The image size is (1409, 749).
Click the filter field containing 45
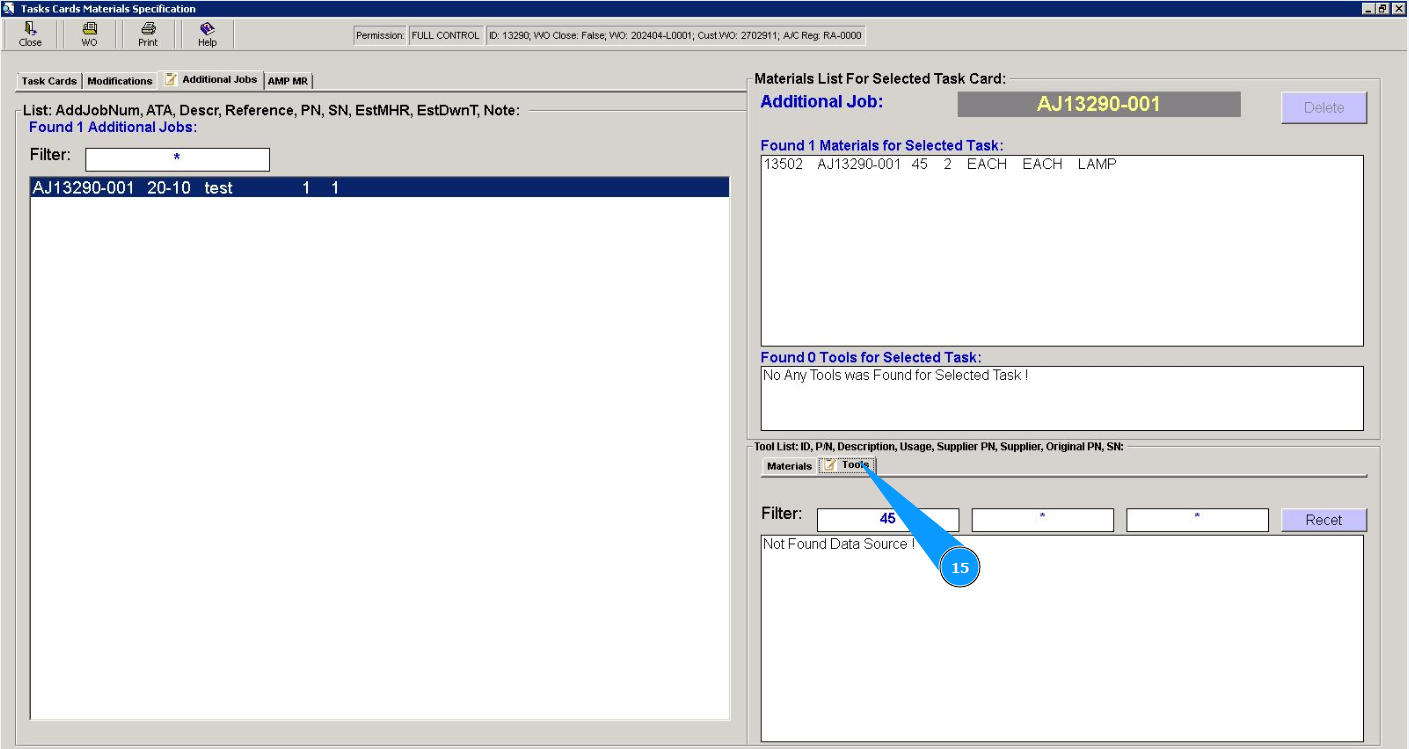(x=888, y=520)
